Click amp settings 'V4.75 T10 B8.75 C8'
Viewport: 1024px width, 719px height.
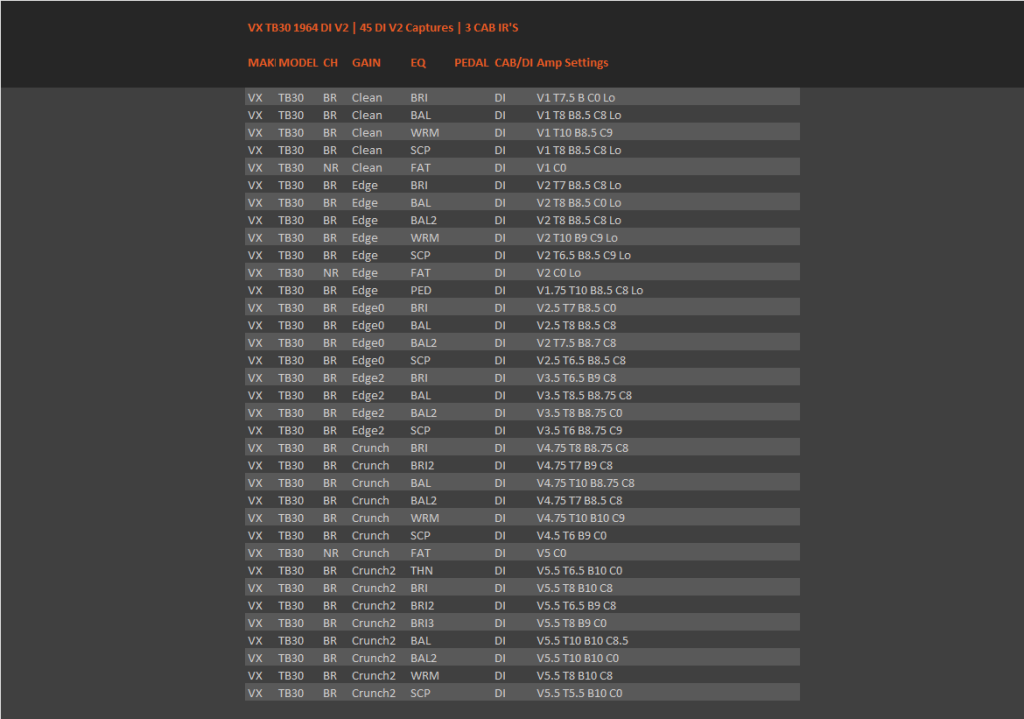click(586, 483)
